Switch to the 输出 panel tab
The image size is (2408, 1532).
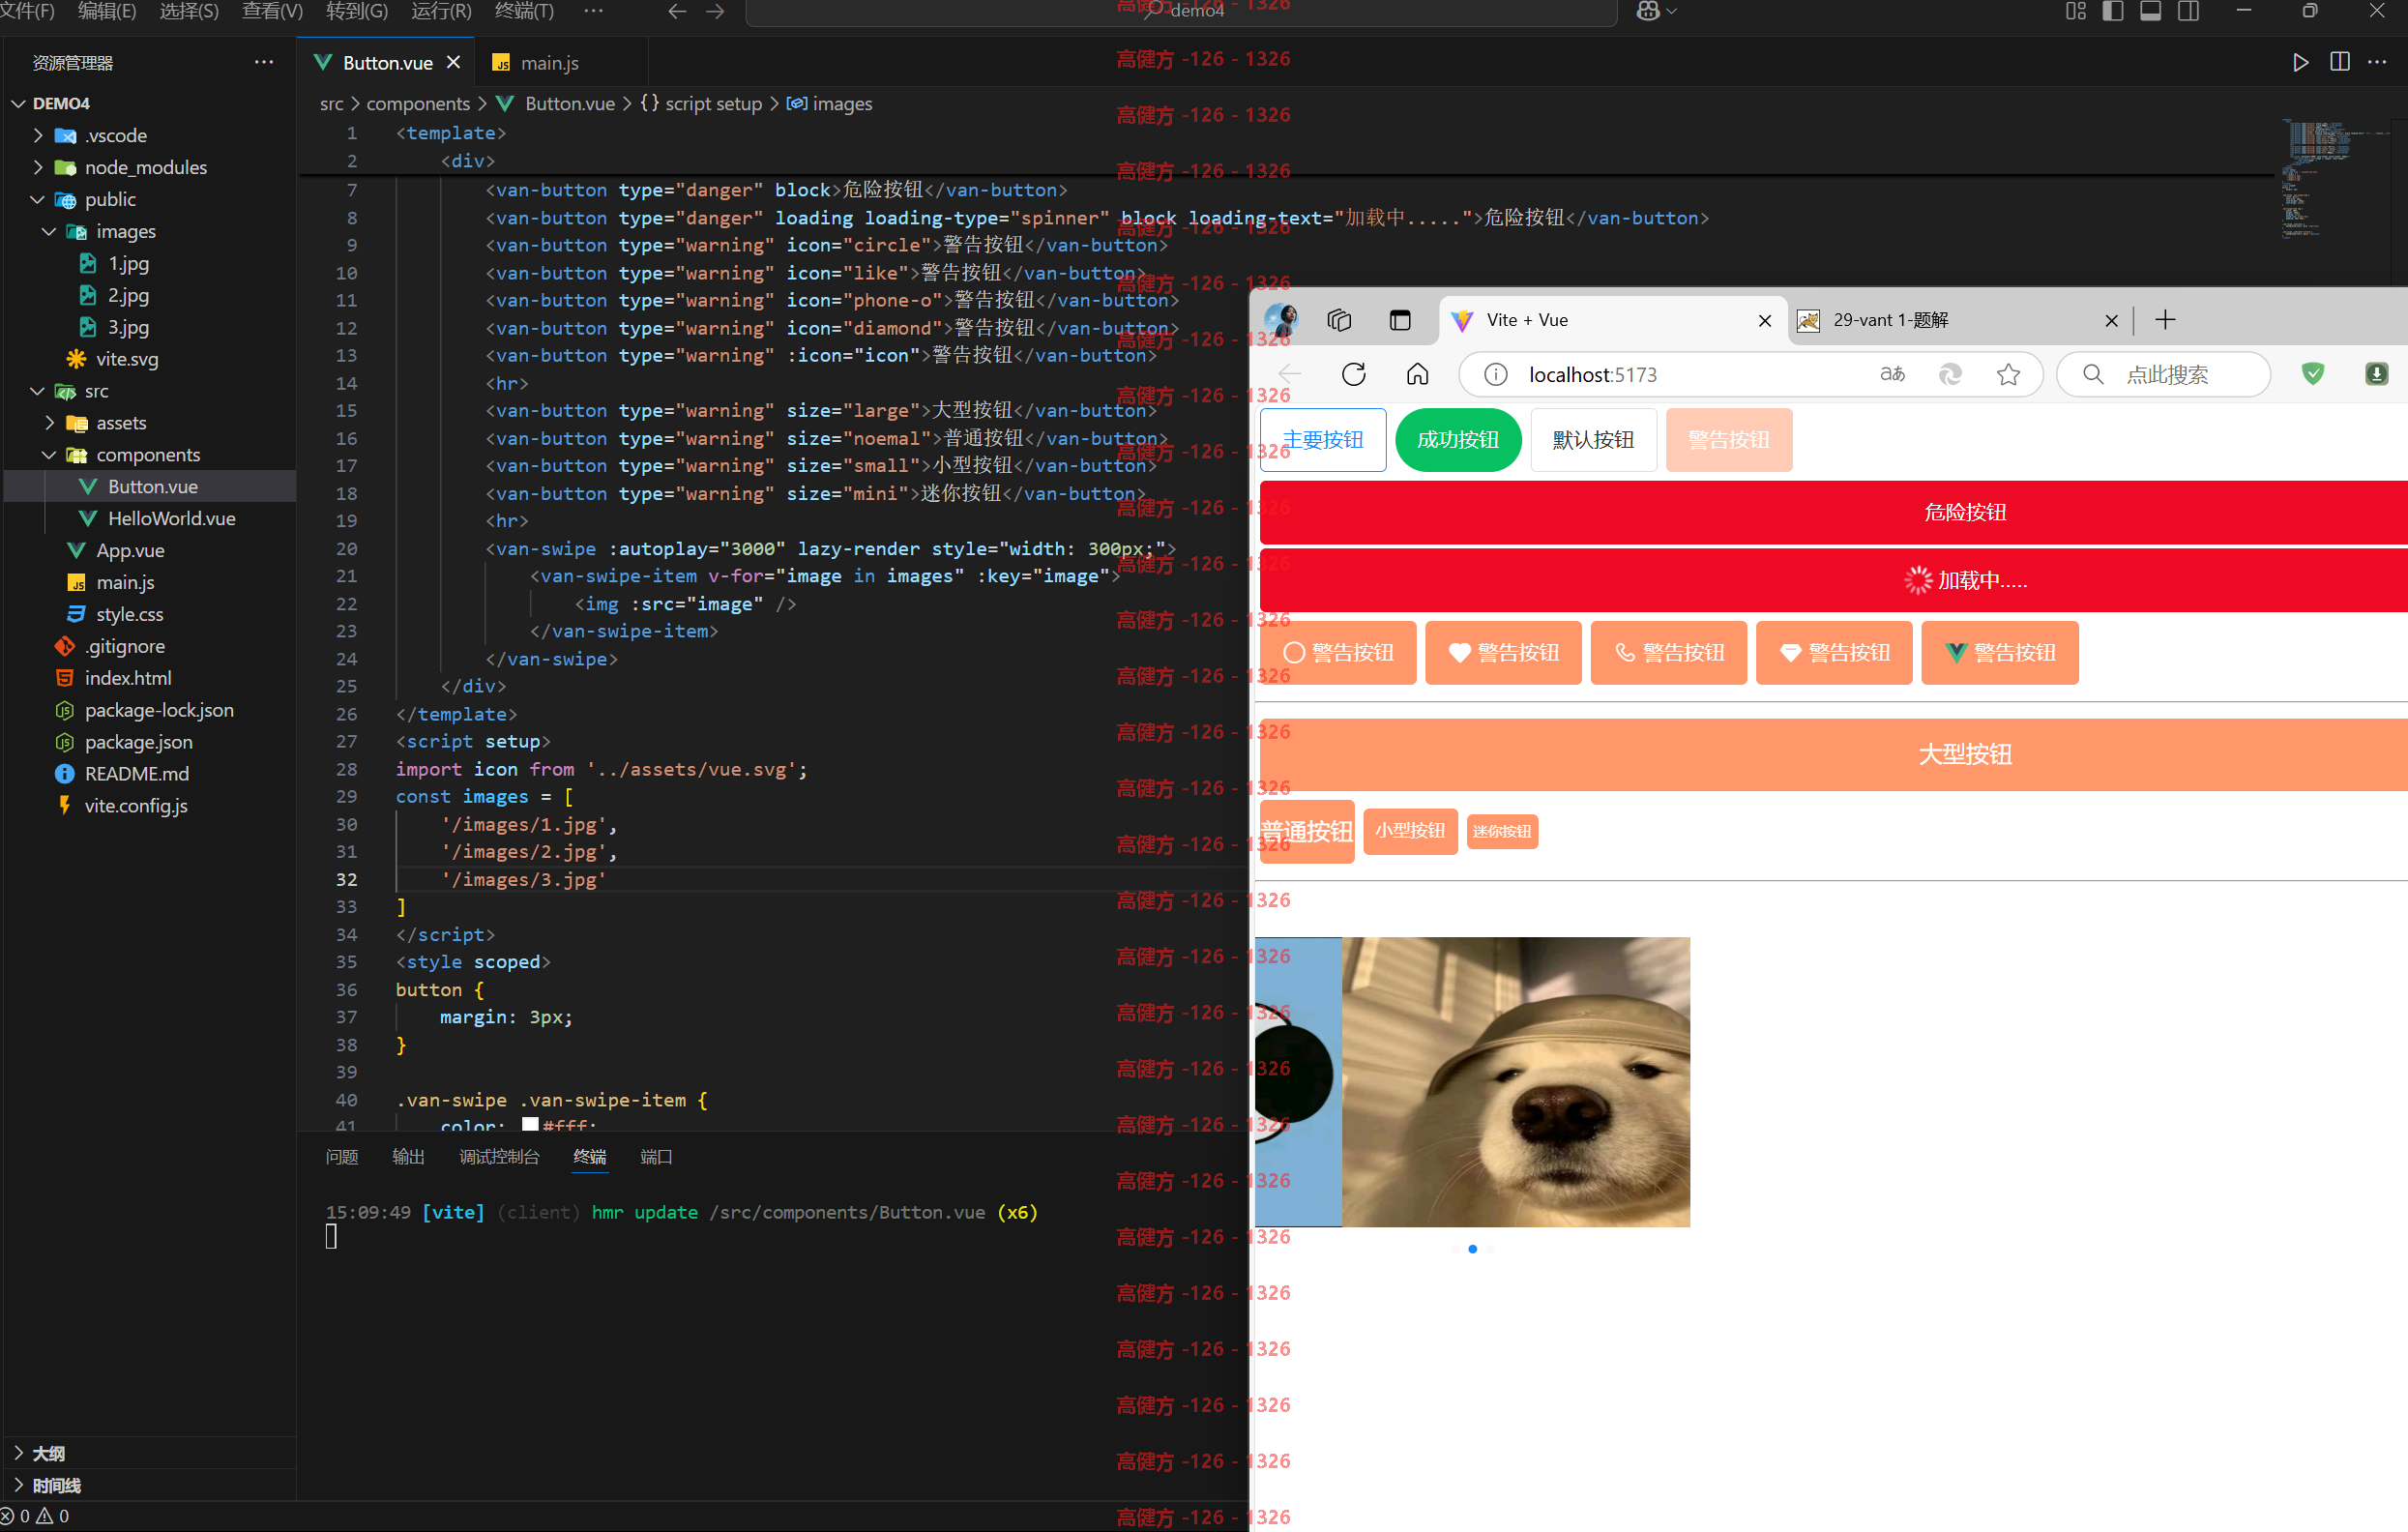(408, 1157)
